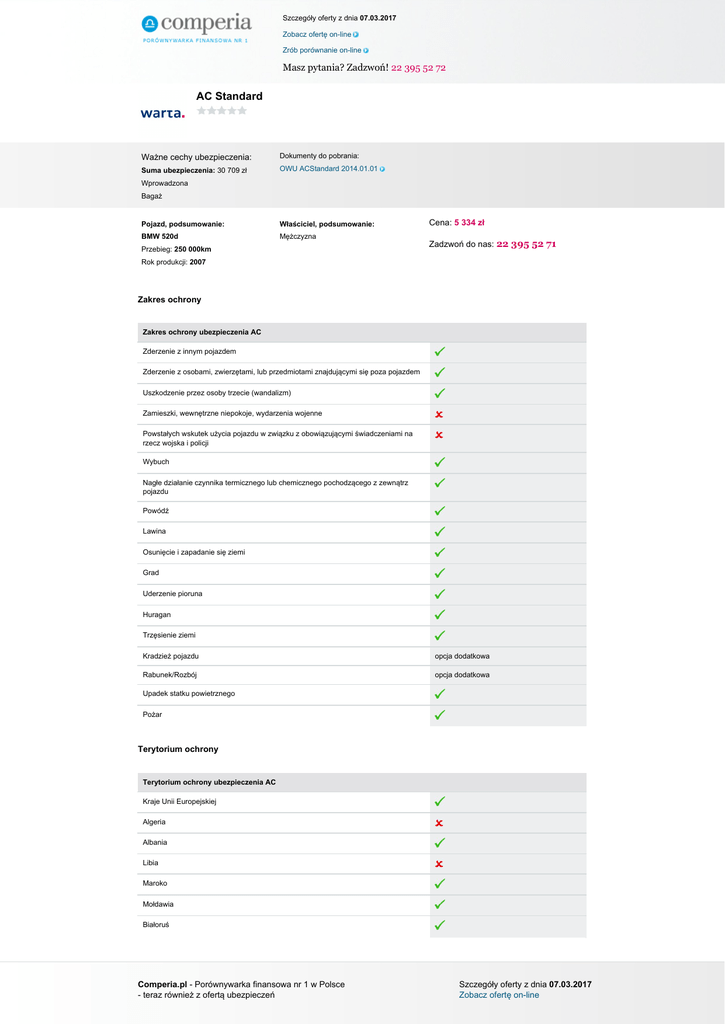Click the green checkmark in the Pożar row
Screen dimensions: 725x1024
click(x=440, y=715)
